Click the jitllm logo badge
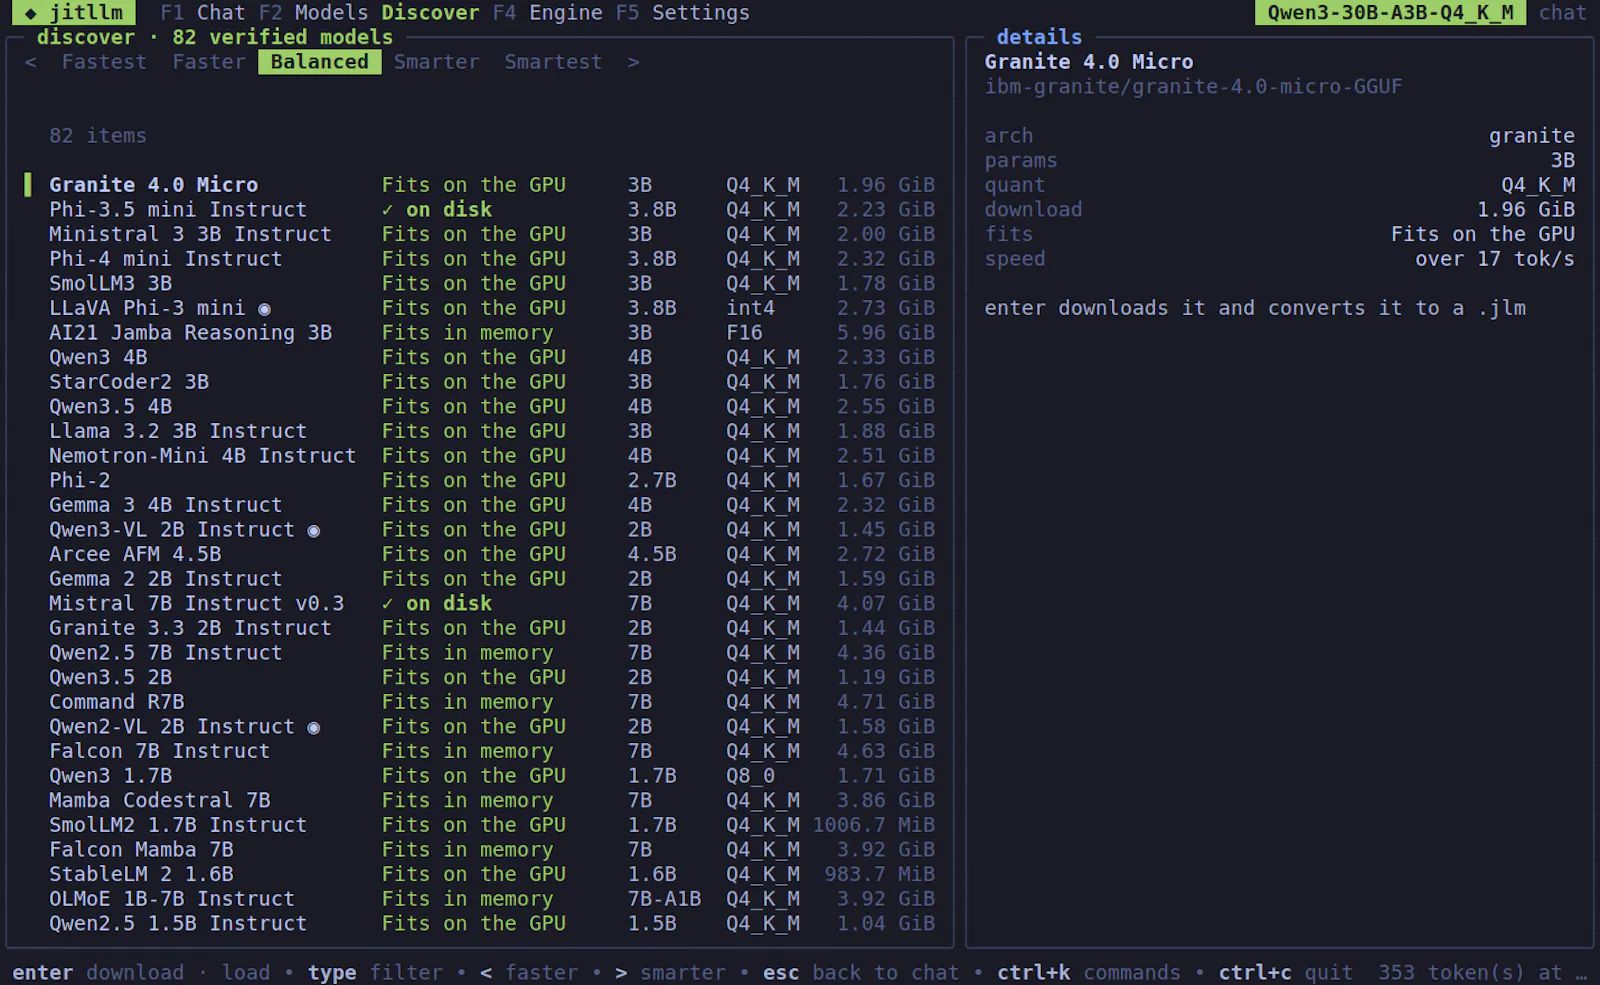 click(x=74, y=12)
